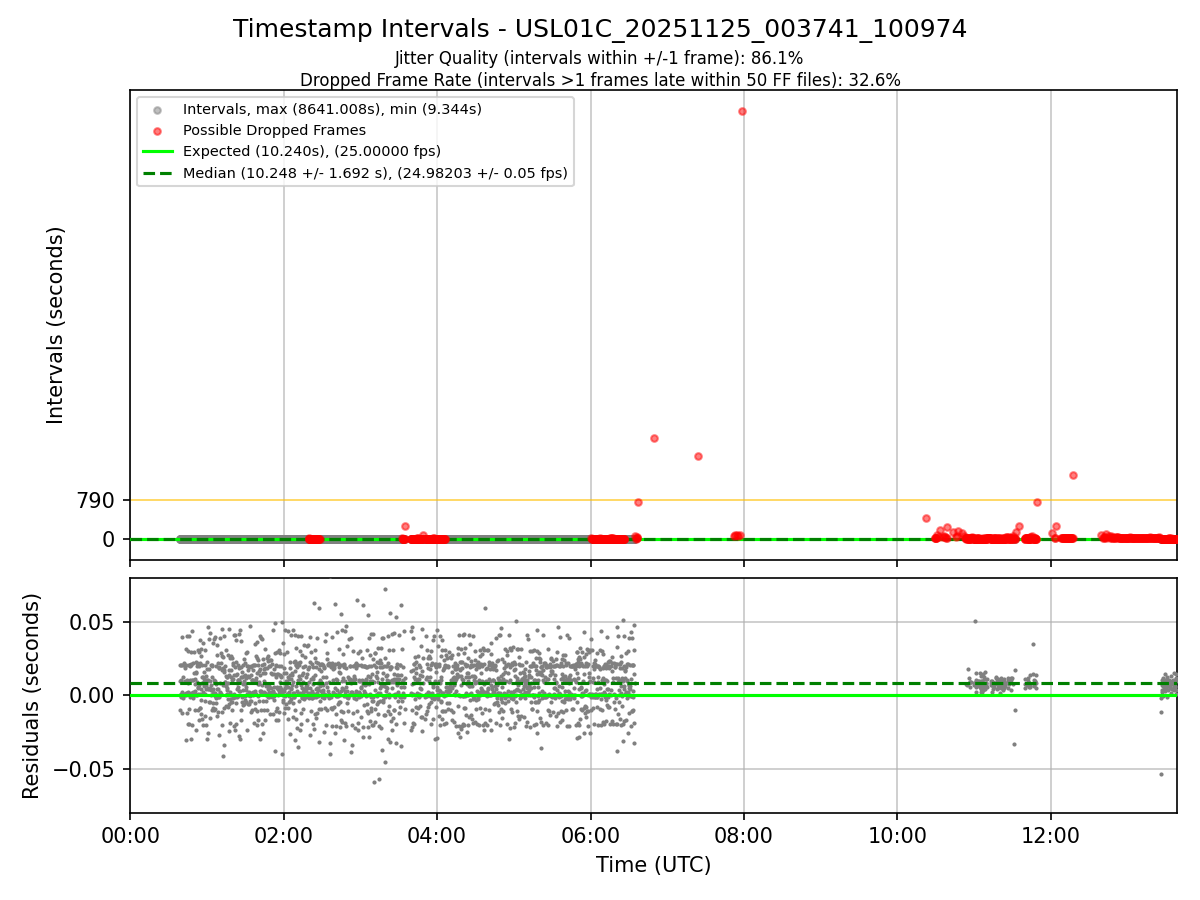
Task: Click the '0' tick label on the intervals axis
Action: 111,539
